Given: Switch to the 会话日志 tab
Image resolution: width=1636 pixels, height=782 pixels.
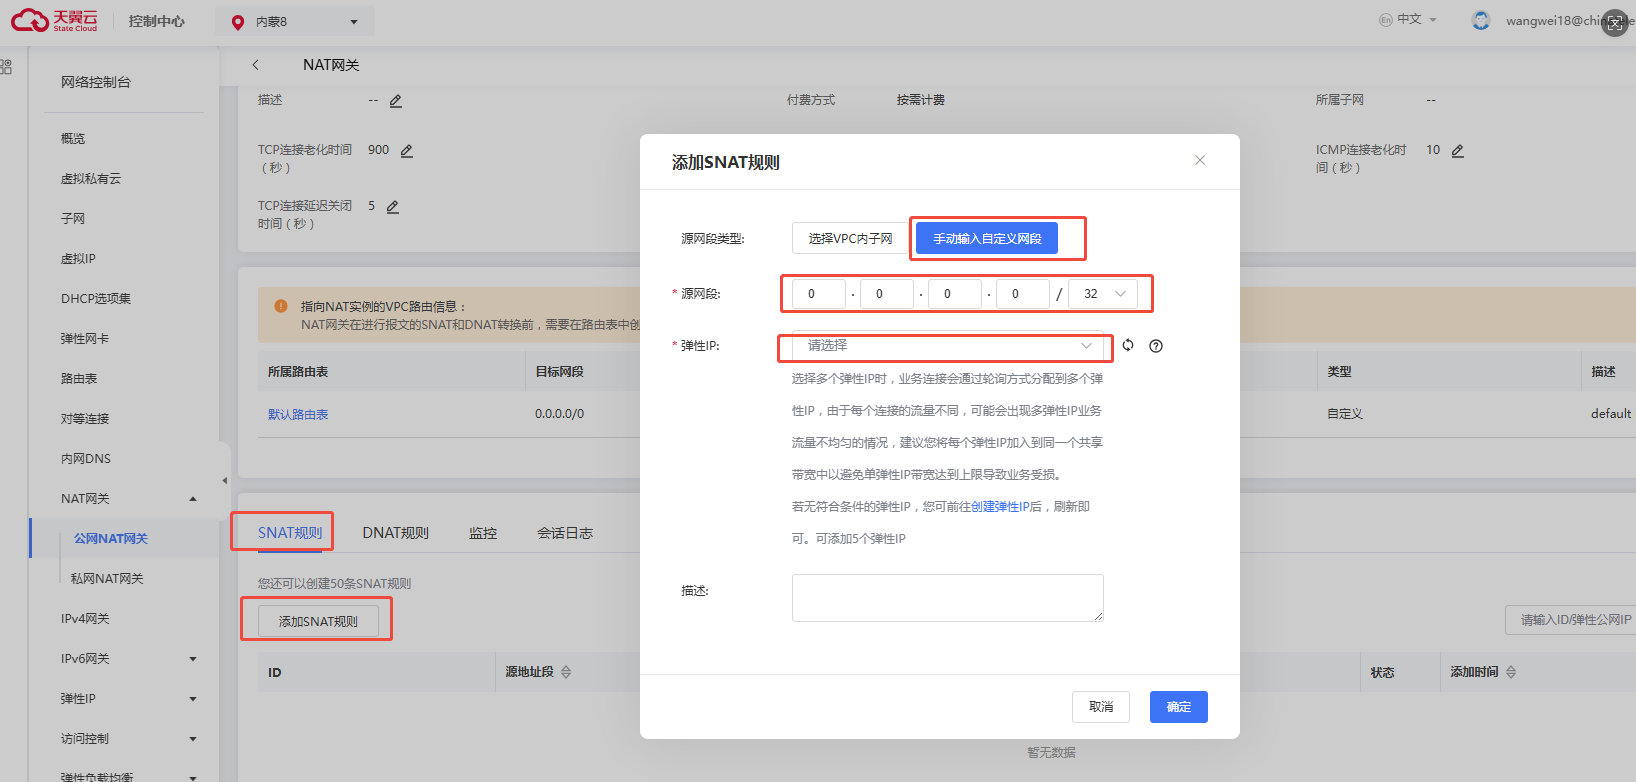Looking at the screenshot, I should coord(565,533).
